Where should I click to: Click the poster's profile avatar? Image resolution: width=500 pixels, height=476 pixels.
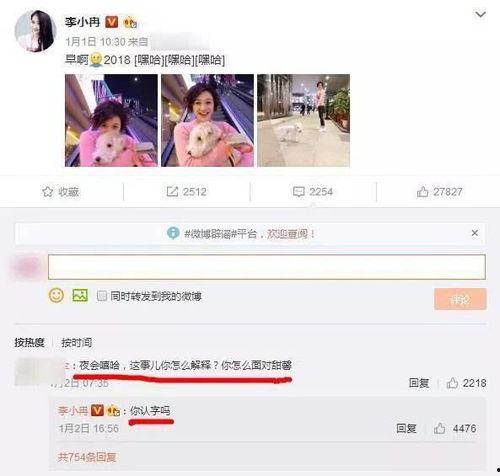tap(35, 31)
